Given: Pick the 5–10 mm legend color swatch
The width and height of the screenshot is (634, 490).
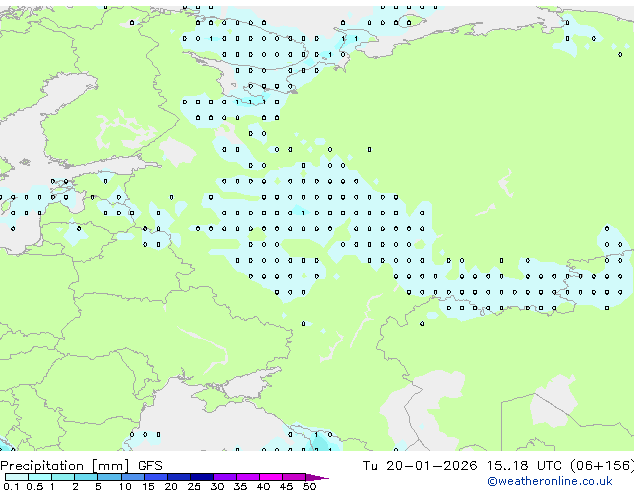Looking at the screenshot, I should [109, 477].
